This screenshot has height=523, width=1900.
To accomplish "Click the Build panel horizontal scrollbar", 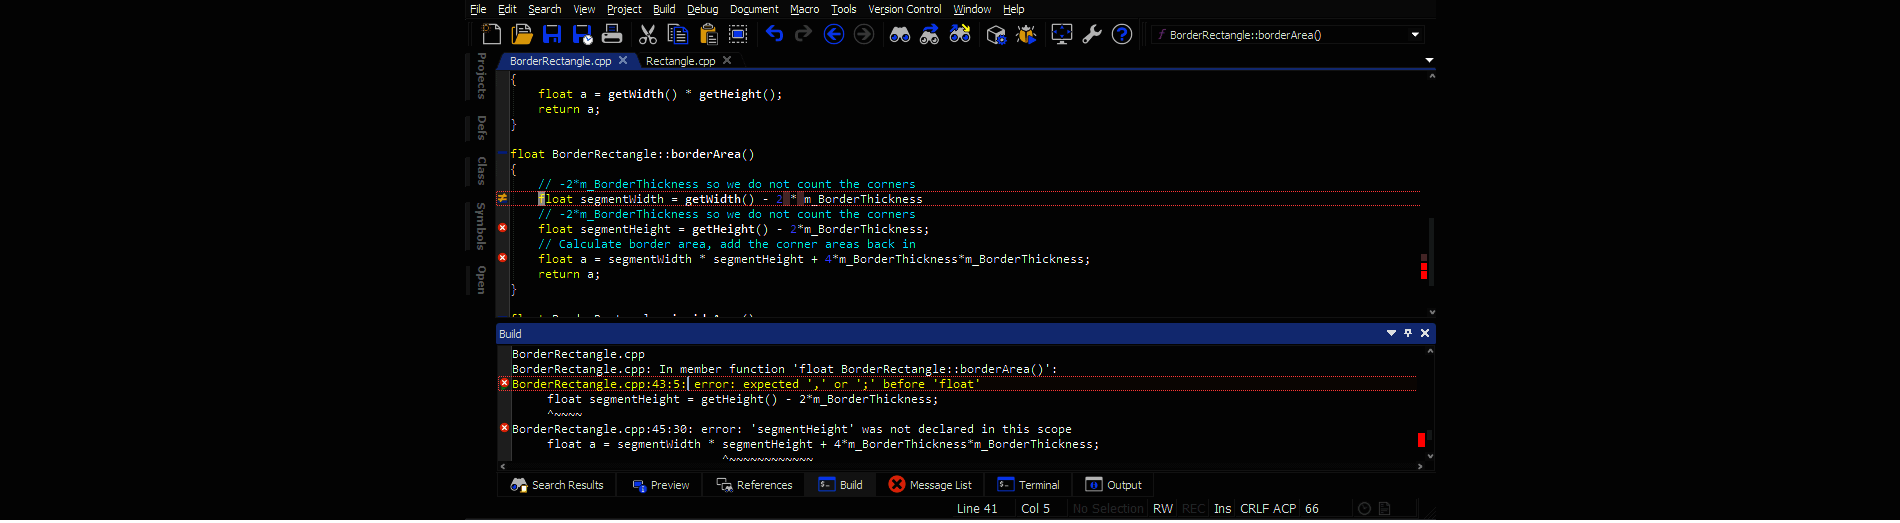I will (960, 466).
